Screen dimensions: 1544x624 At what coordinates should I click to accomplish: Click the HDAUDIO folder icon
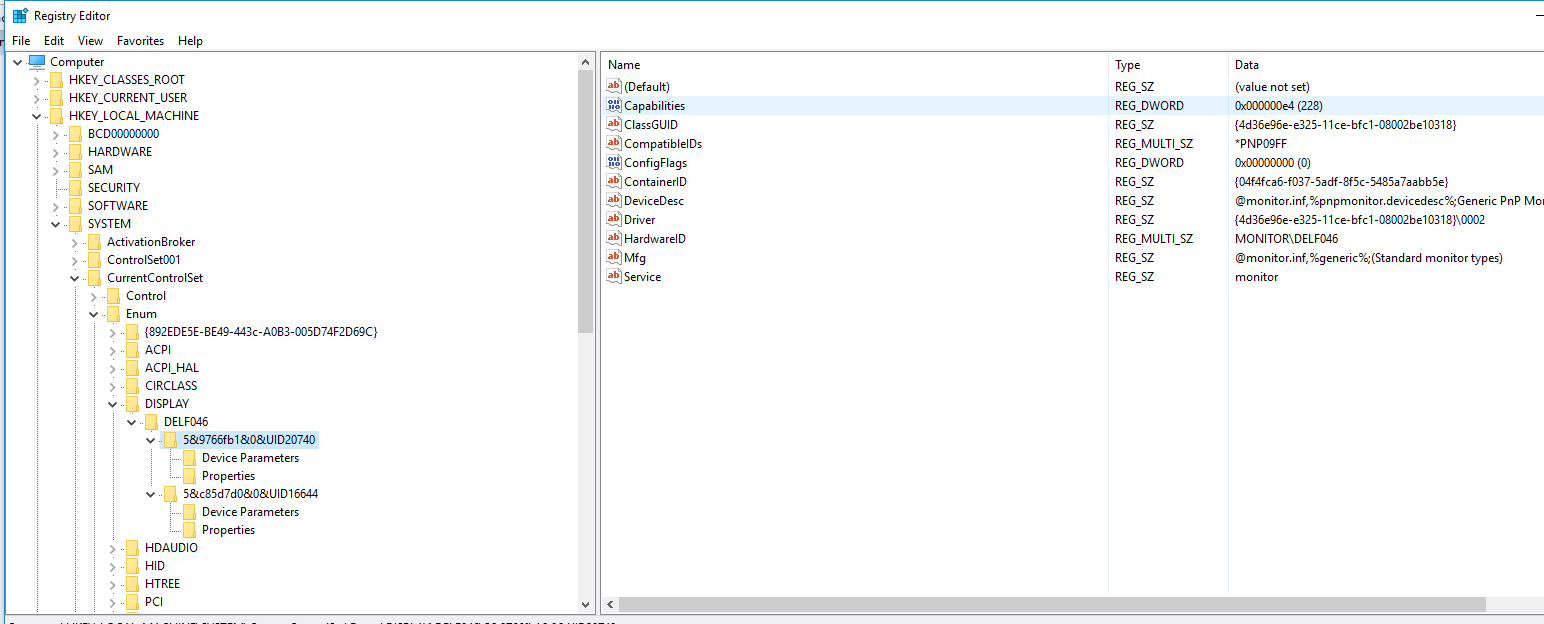[132, 548]
